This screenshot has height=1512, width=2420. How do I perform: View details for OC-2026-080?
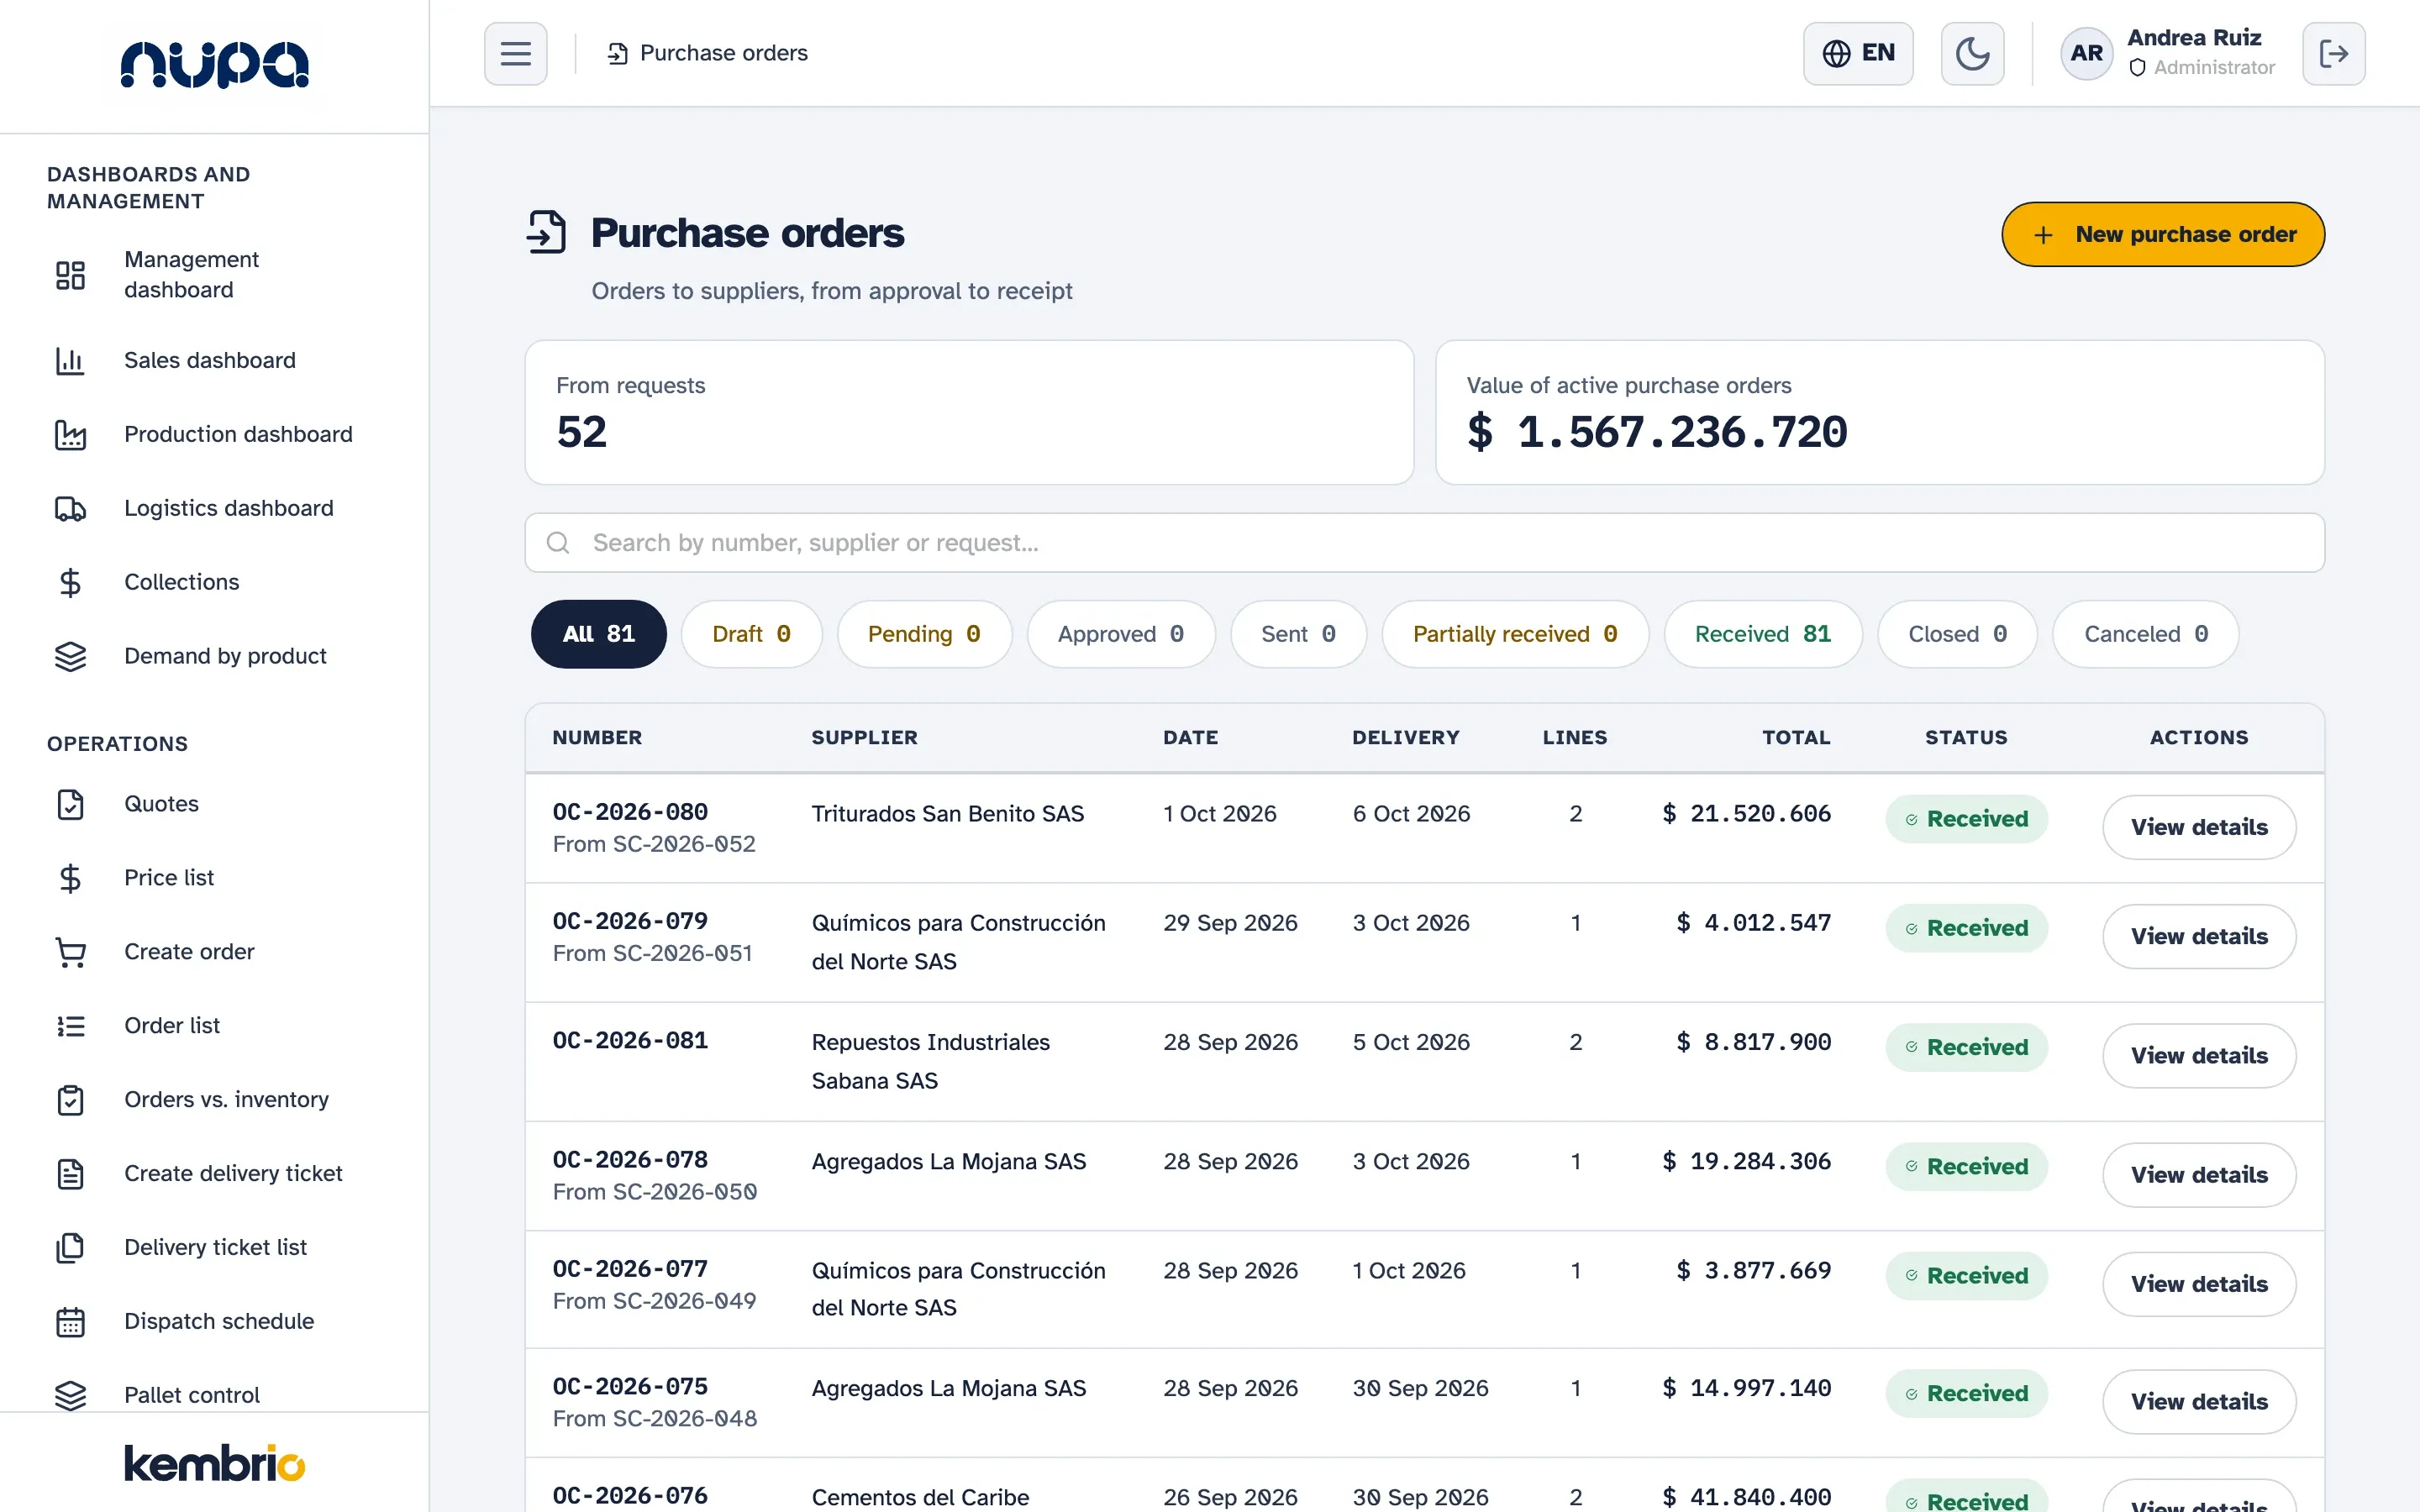tap(2198, 827)
